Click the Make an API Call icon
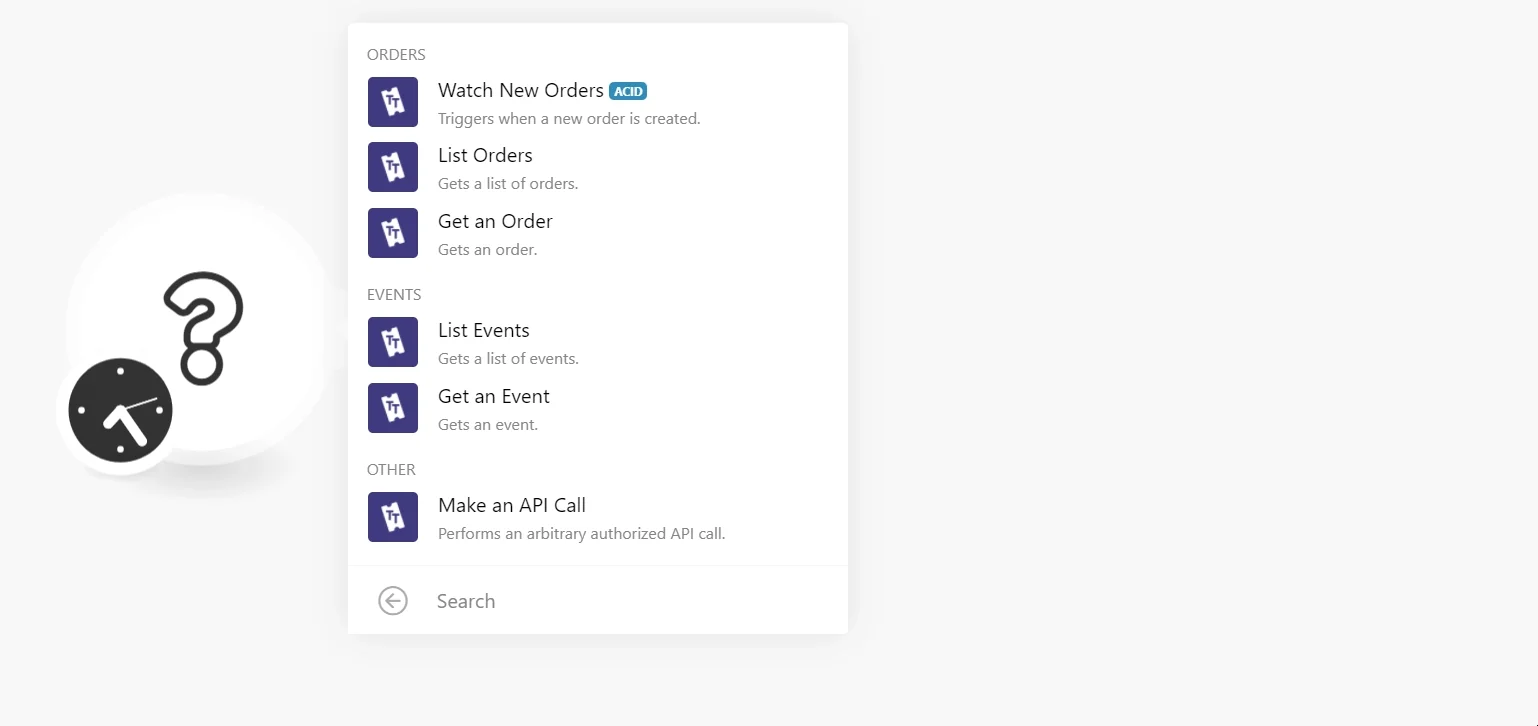Image resolution: width=1538 pixels, height=726 pixels. click(x=393, y=517)
